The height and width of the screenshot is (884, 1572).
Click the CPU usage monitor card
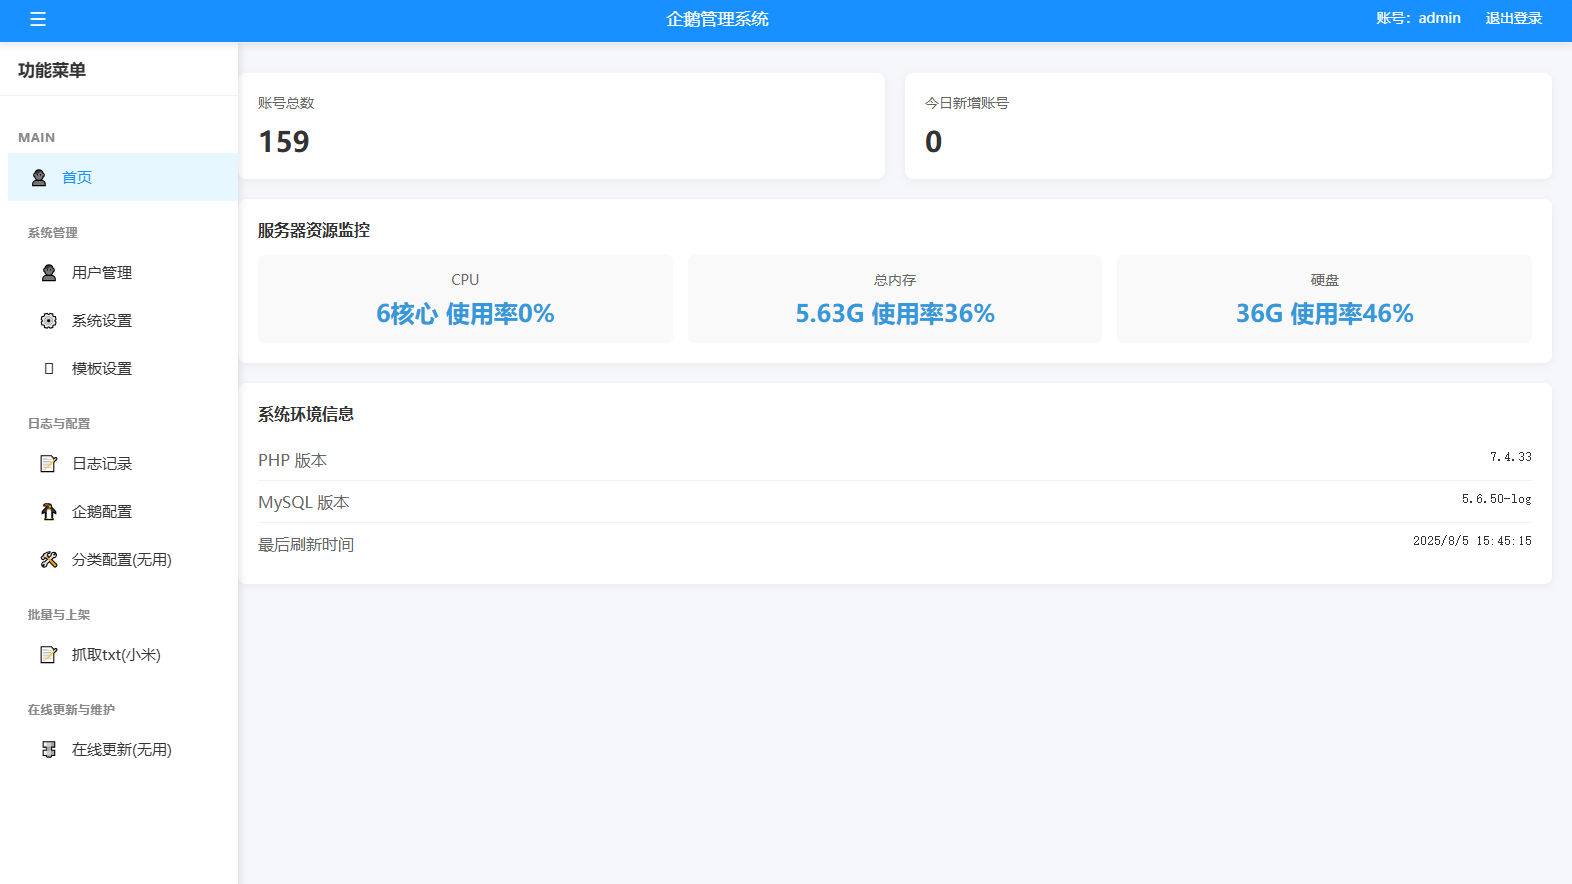tap(465, 299)
